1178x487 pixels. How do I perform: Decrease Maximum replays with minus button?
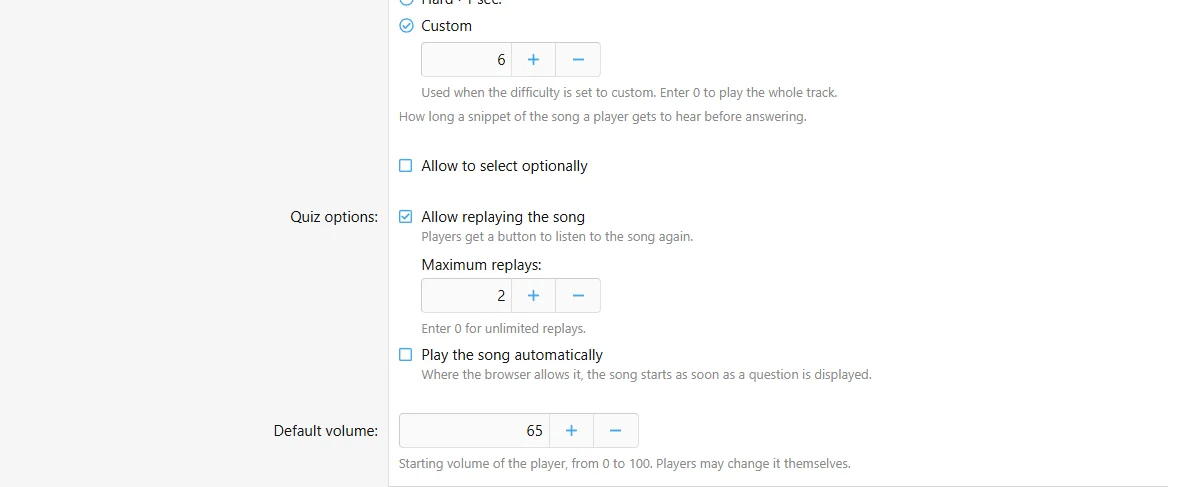pos(578,295)
